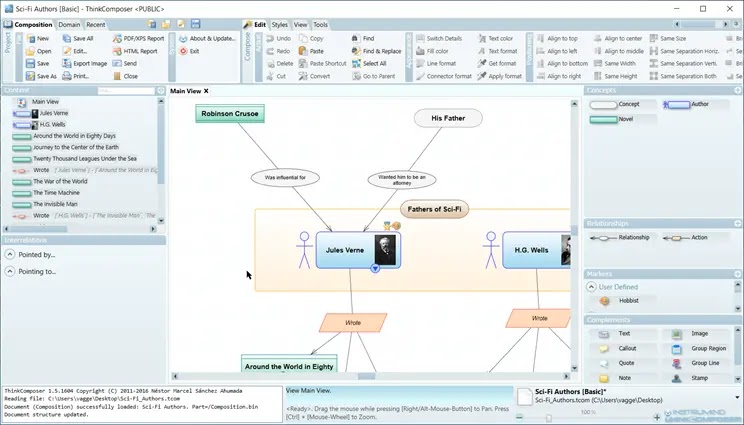
Task: Open Find & Replace
Action: click(x=377, y=51)
